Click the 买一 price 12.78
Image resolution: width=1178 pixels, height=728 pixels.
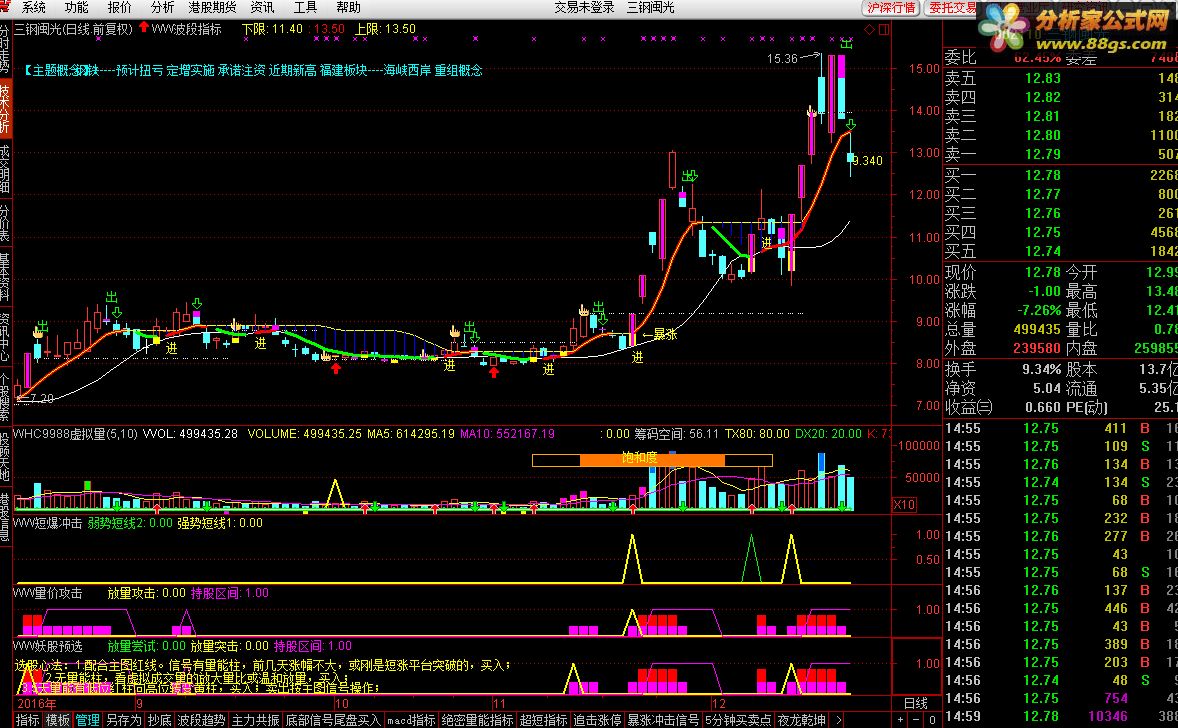pos(1042,175)
